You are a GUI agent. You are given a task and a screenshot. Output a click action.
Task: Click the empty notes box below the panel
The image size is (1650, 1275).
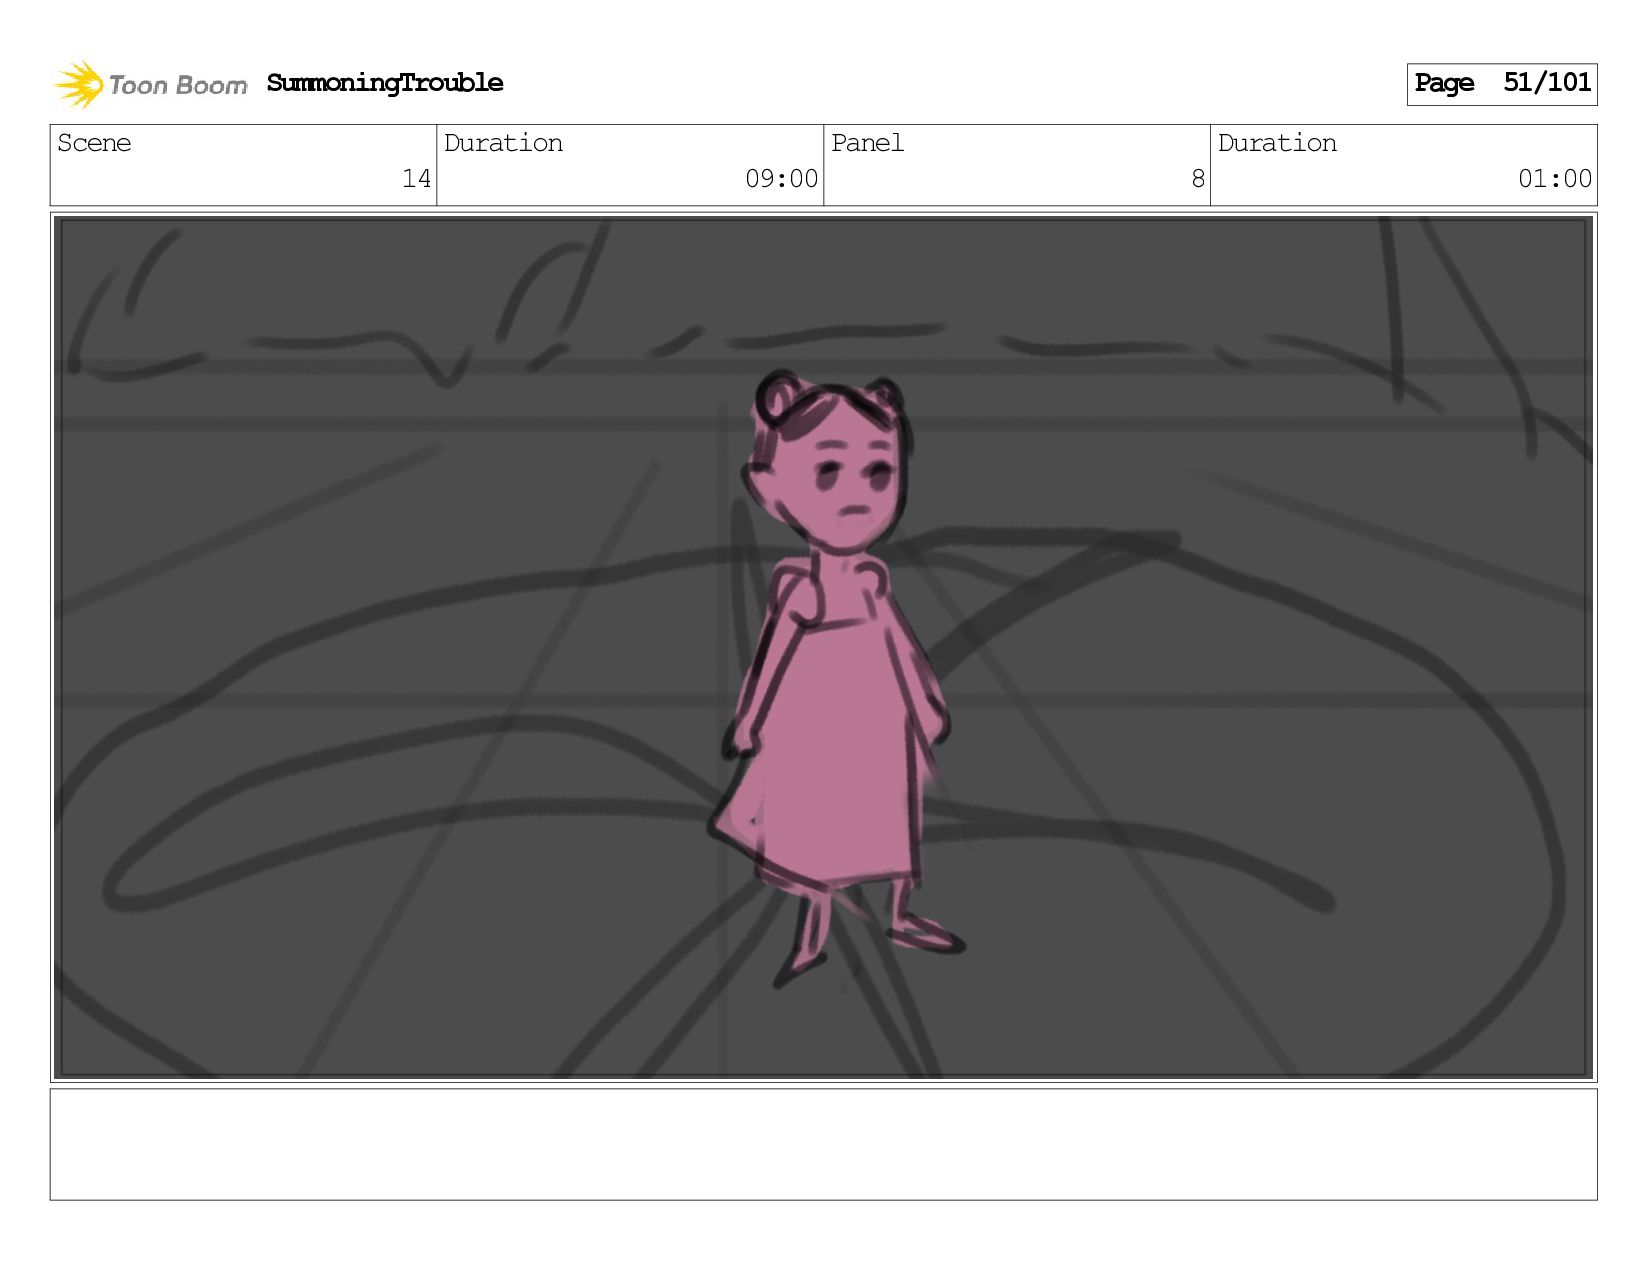[823, 1145]
